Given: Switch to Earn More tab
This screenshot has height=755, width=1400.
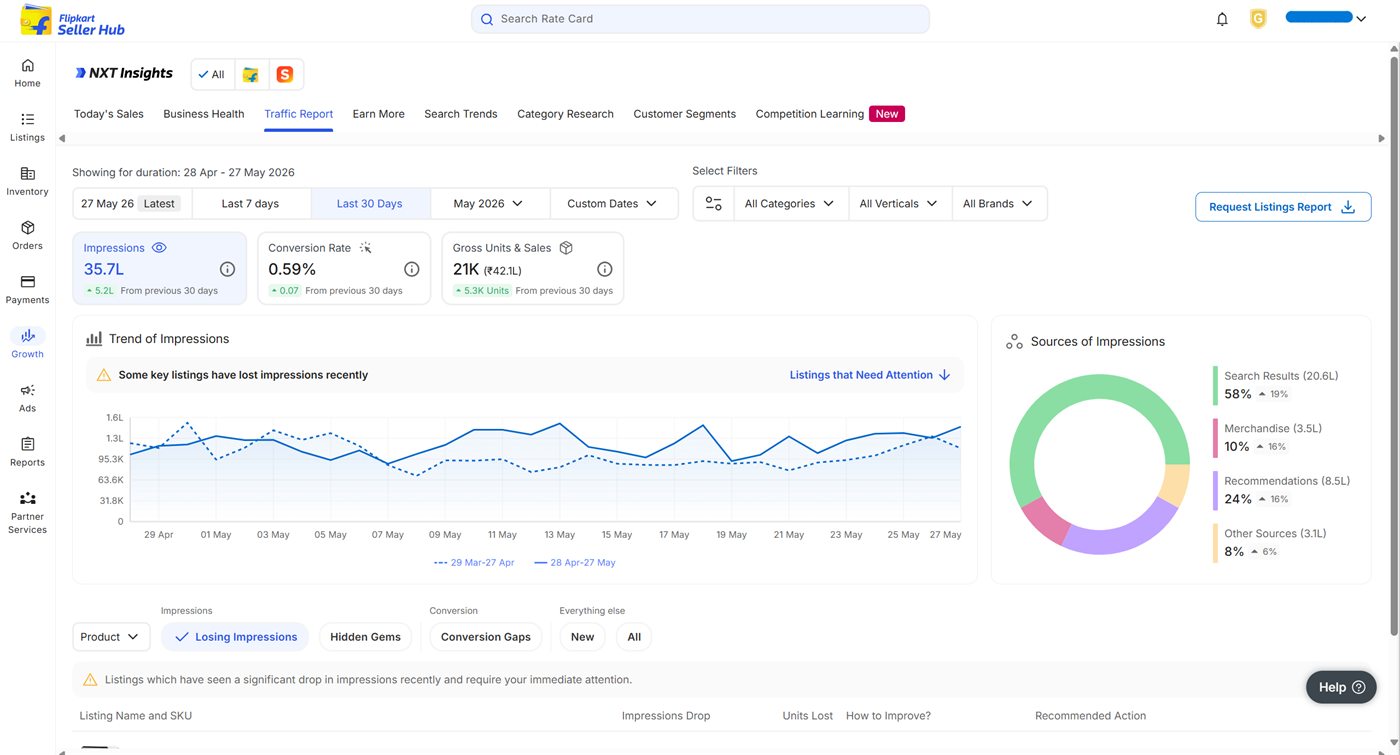Looking at the screenshot, I should click(x=378, y=114).
